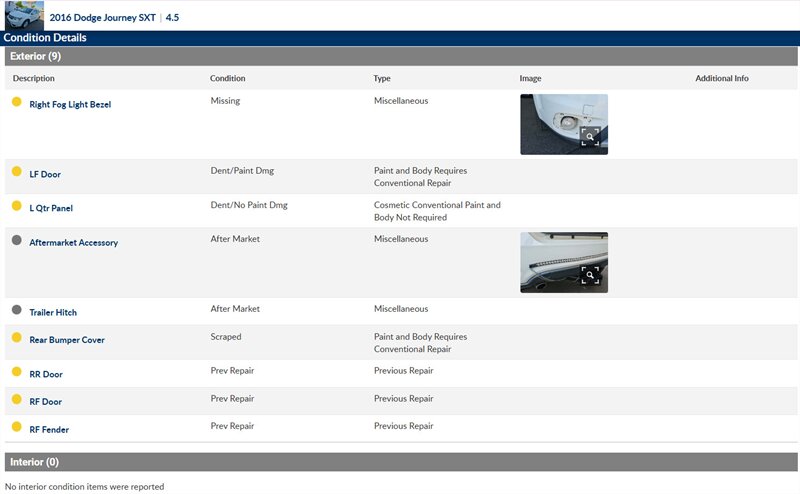Click gray status dot beside Trailer Hitch
Viewport: 800px width, 494px height.
pyautogui.click(x=16, y=311)
